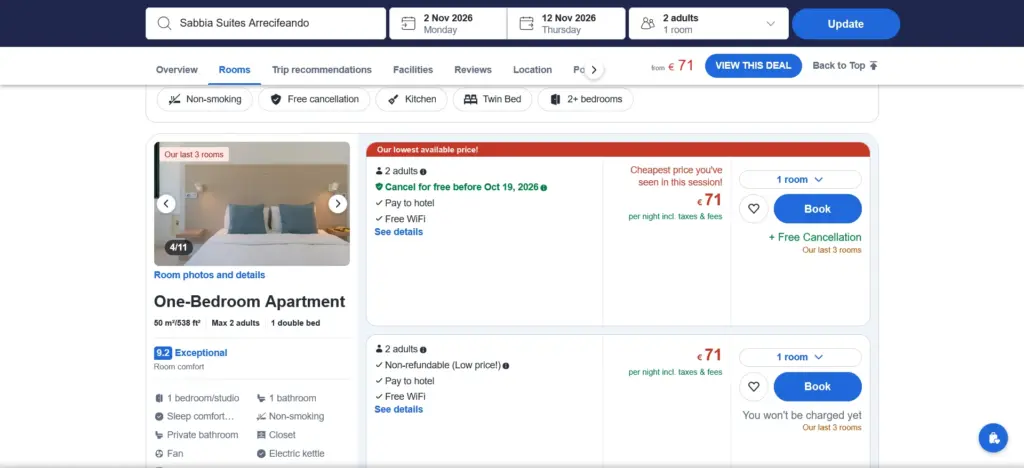Book the non-refundable offer
1024x468 pixels.
point(818,386)
